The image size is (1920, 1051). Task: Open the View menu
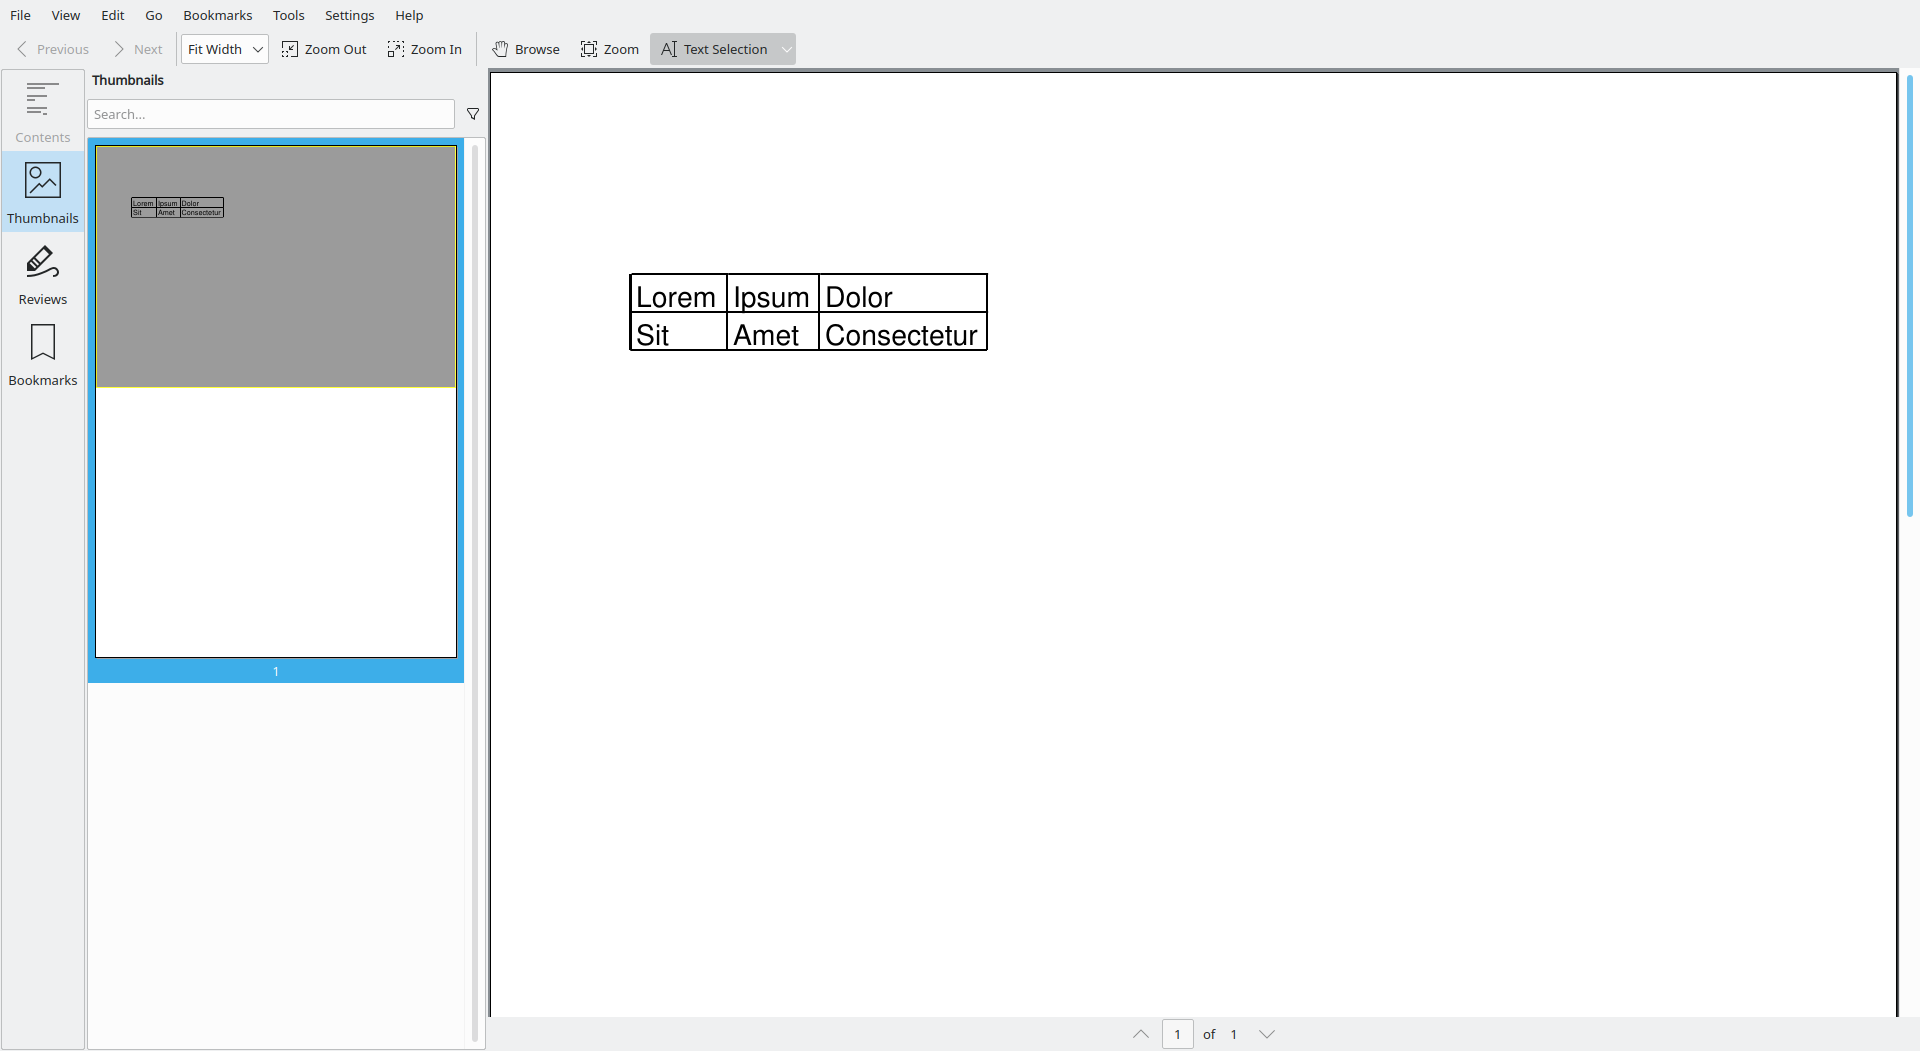[66, 15]
